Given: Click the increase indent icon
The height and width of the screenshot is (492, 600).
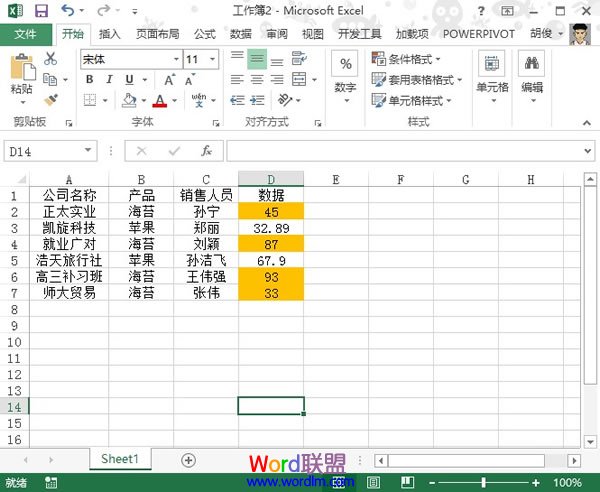Looking at the screenshot, I should point(257,100).
